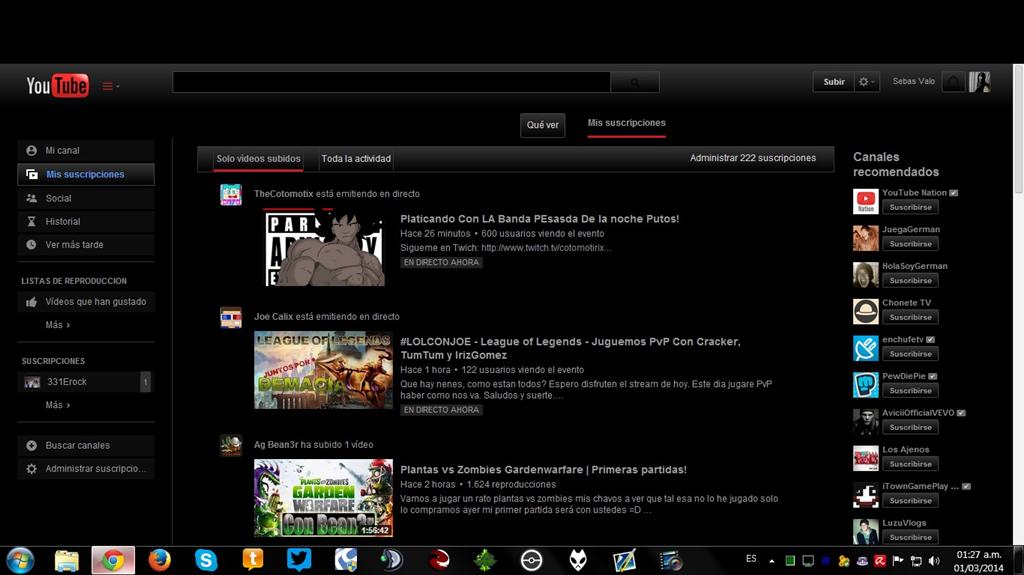Subscribe to AviciiOfficialVEVO
The image size is (1024, 575).
point(910,427)
